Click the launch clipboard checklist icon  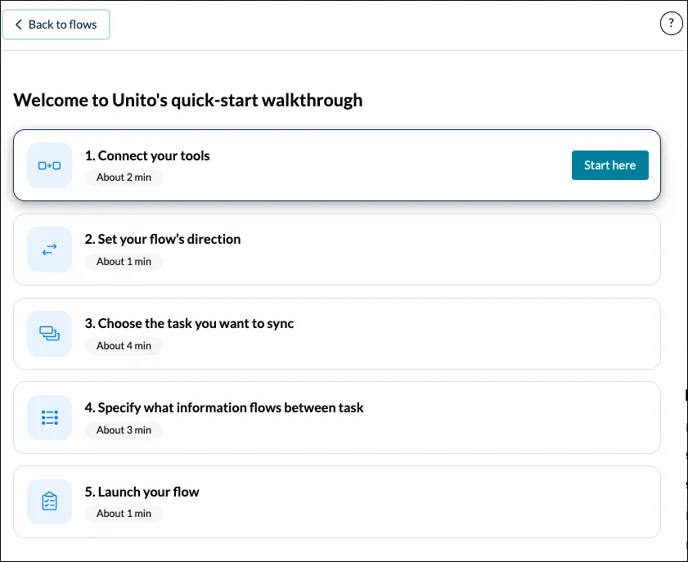tap(49, 502)
